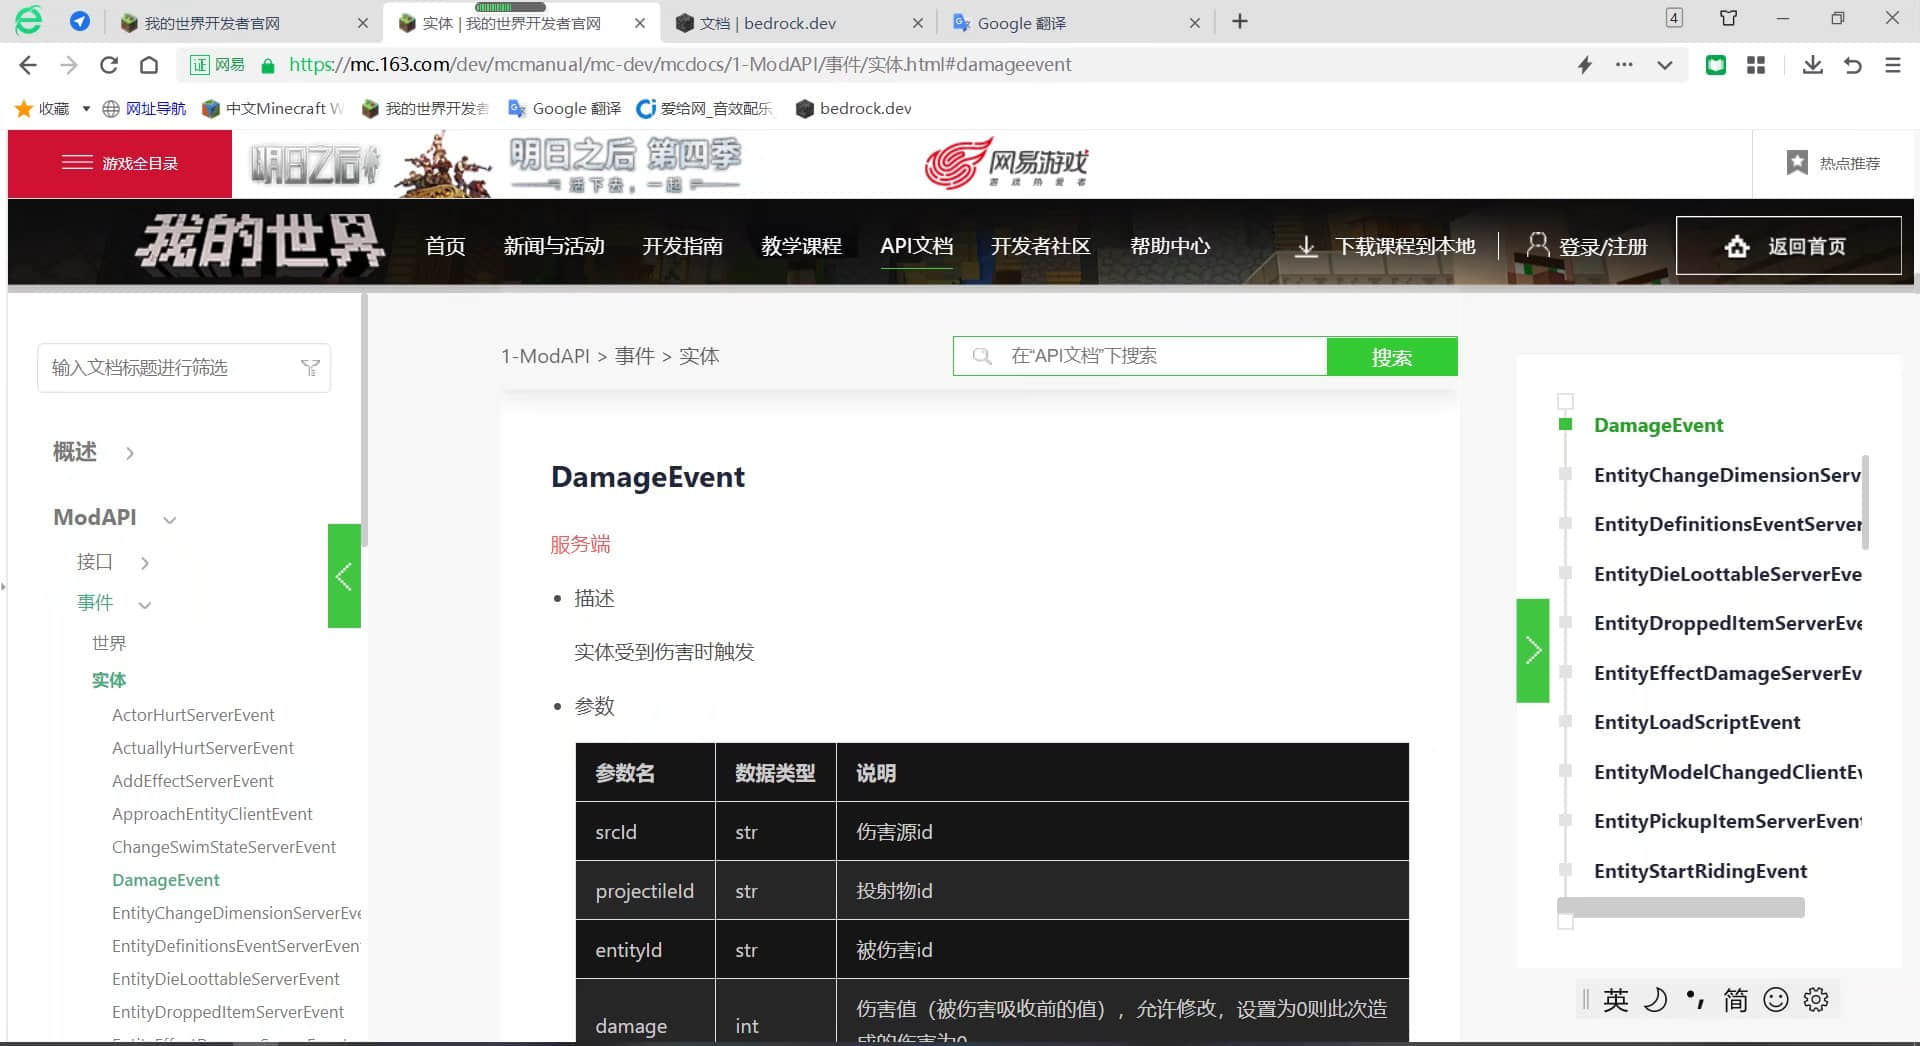Open the extensions grid icon
This screenshot has width=1920, height=1046.
(1756, 65)
